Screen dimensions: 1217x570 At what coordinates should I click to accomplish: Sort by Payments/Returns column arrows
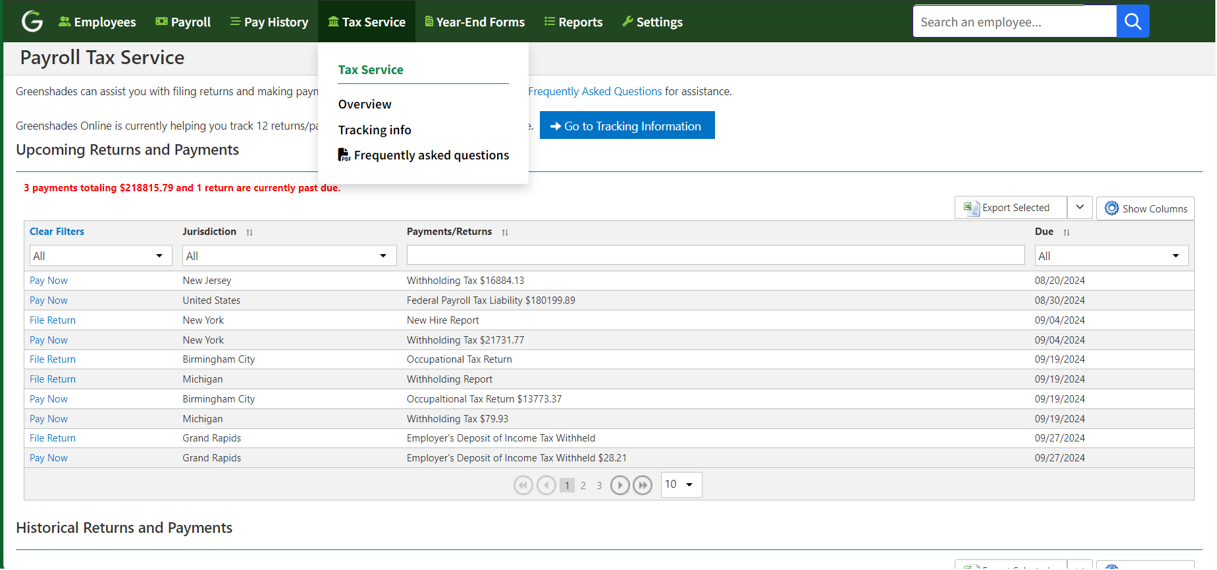505,232
